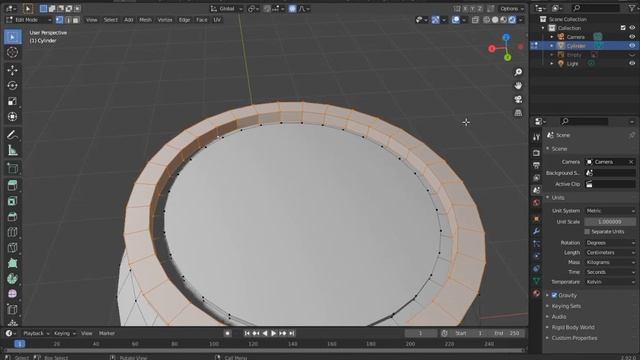Toggle the Gravity checkbox
This screenshot has height=360, width=640.
554,295
